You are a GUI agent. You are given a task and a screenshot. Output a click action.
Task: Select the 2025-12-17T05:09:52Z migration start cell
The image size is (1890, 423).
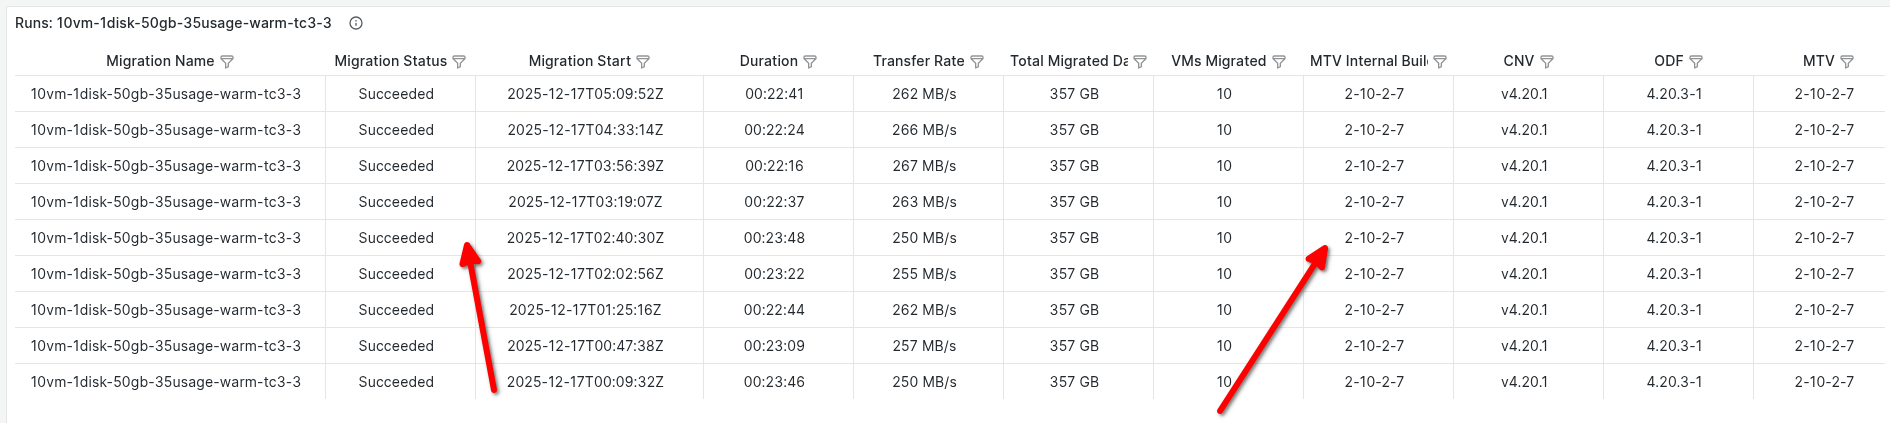point(585,94)
